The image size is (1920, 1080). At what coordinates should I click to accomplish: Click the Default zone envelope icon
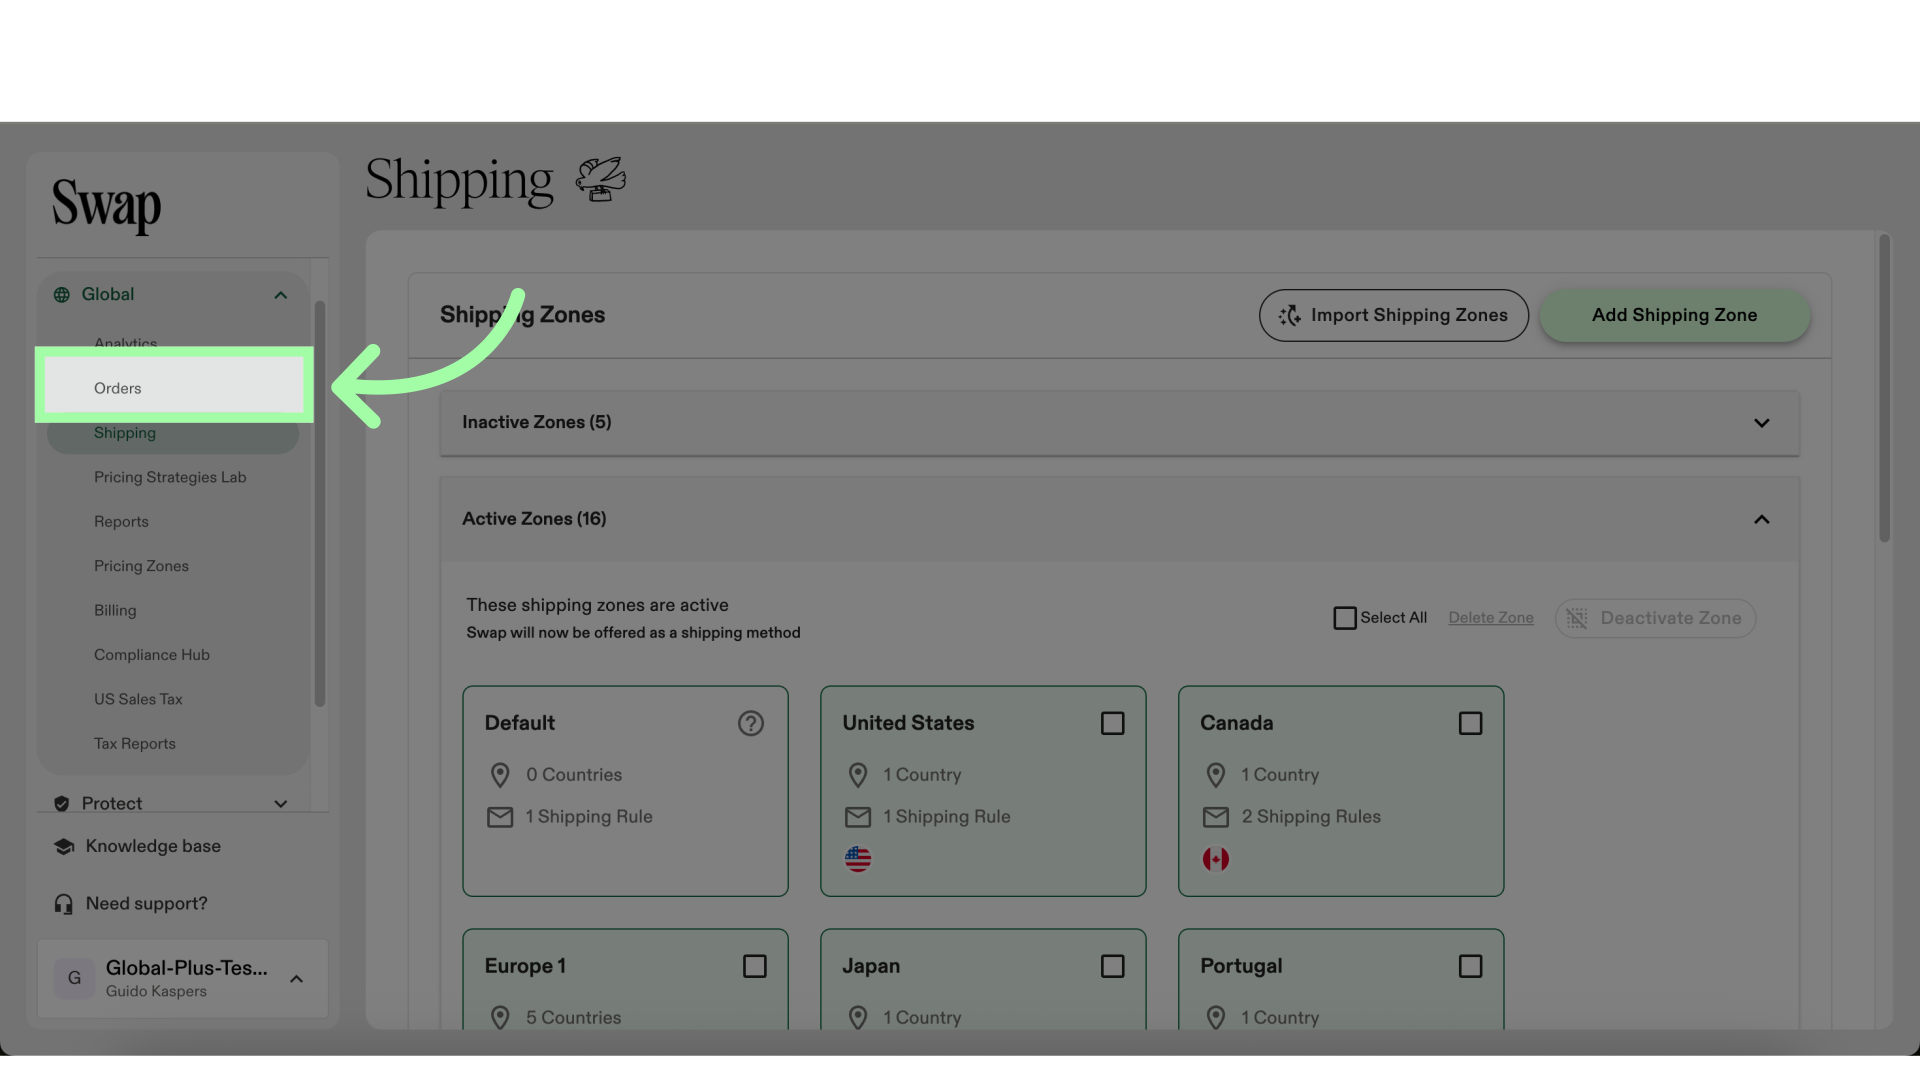click(500, 817)
